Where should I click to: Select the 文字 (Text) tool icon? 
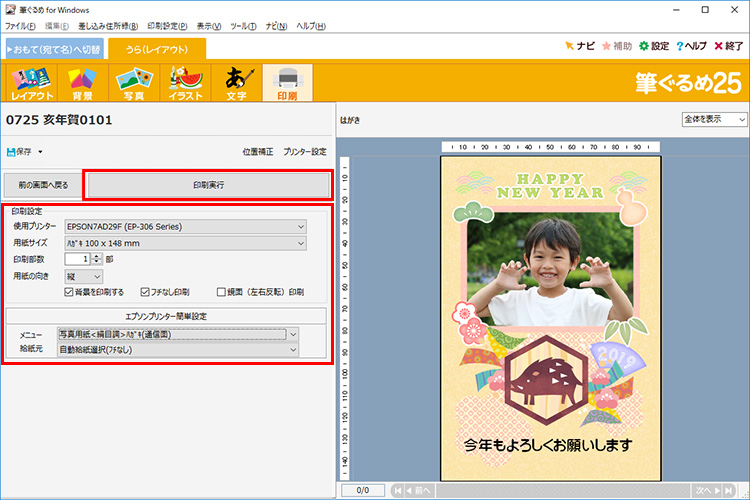[x=236, y=84]
